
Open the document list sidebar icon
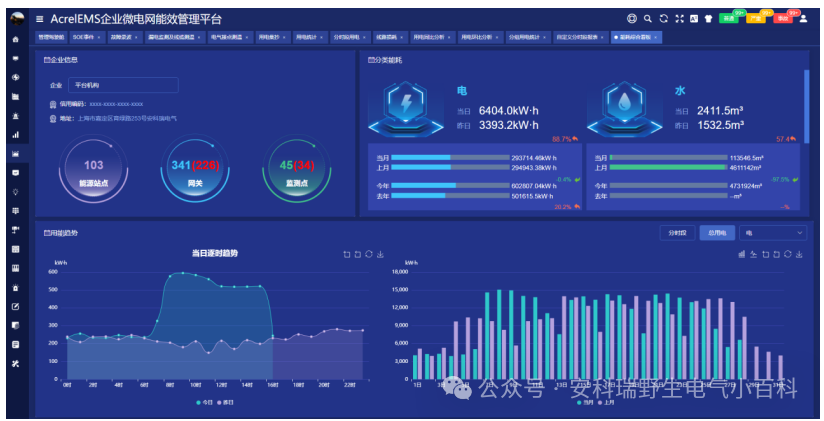click(15, 345)
